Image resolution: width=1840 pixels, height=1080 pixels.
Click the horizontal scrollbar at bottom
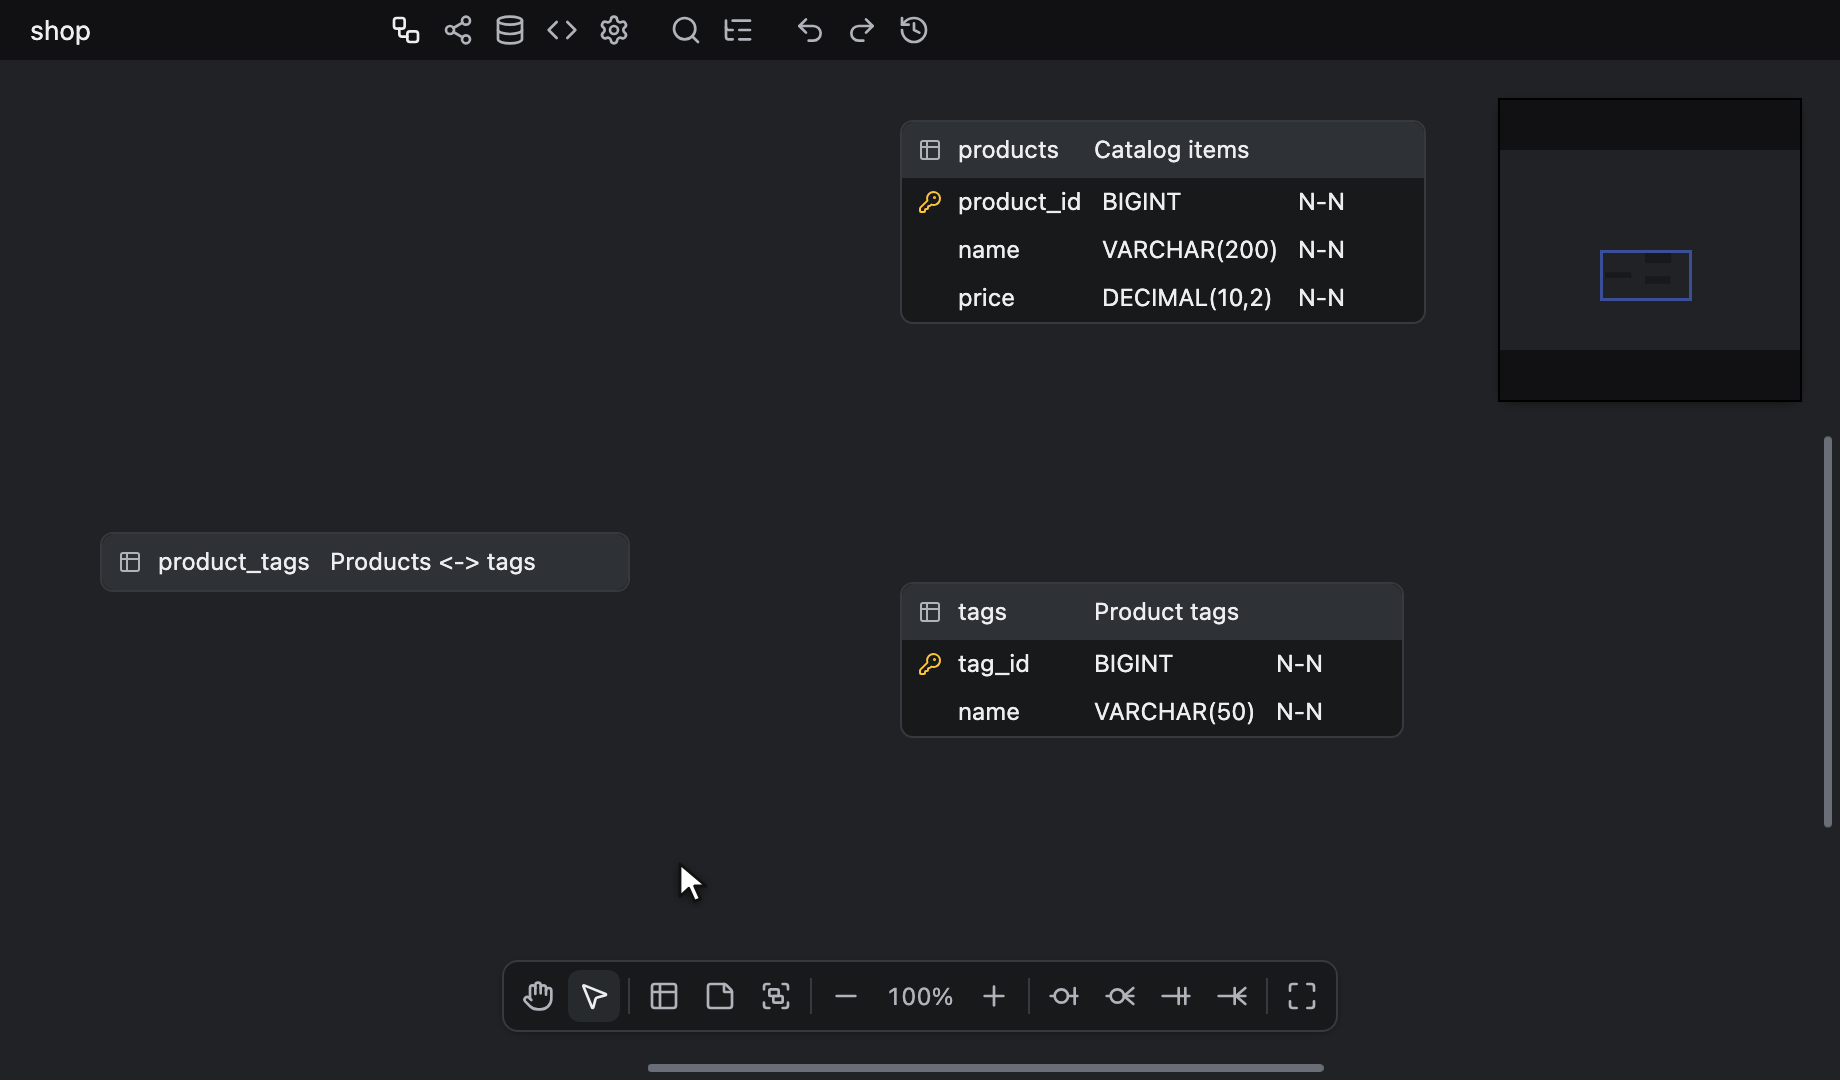[986, 1068]
